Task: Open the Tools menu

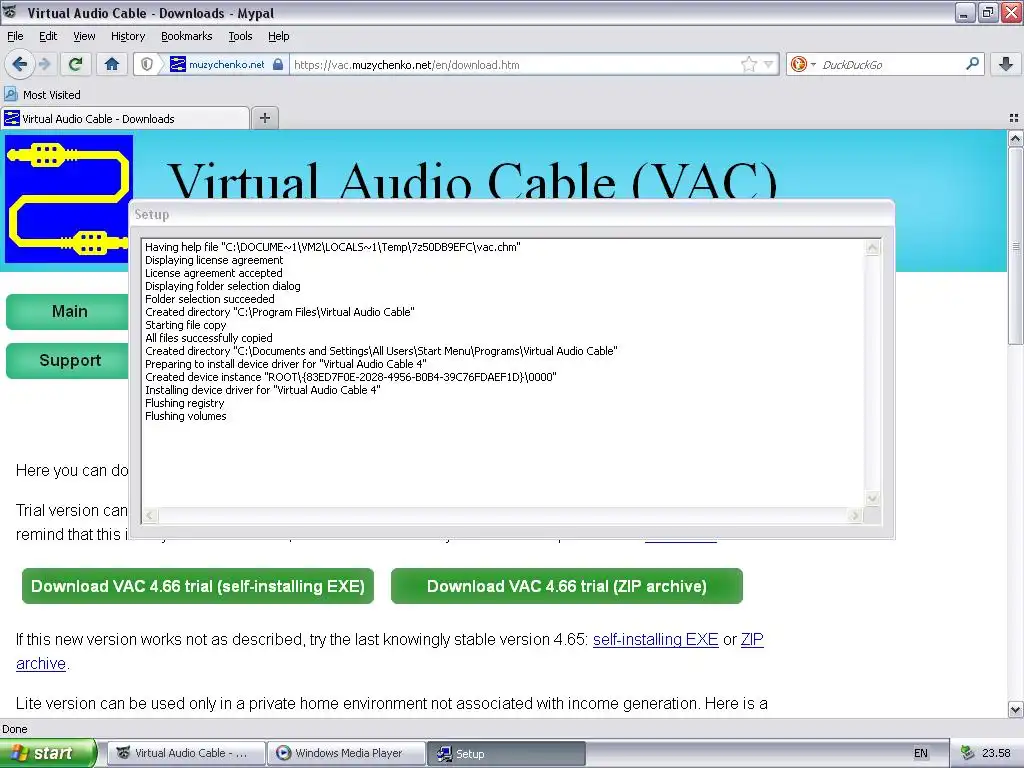Action: click(x=240, y=36)
